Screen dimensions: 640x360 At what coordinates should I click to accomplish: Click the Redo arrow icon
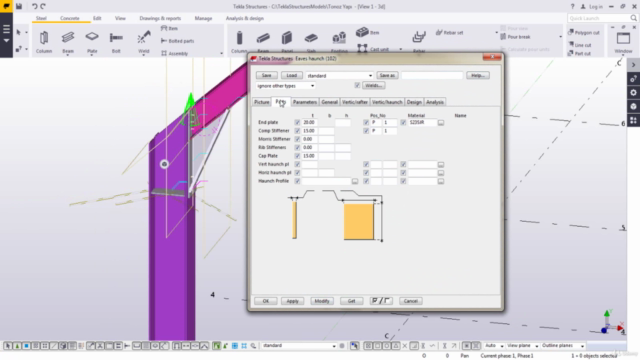[x=43, y=6]
